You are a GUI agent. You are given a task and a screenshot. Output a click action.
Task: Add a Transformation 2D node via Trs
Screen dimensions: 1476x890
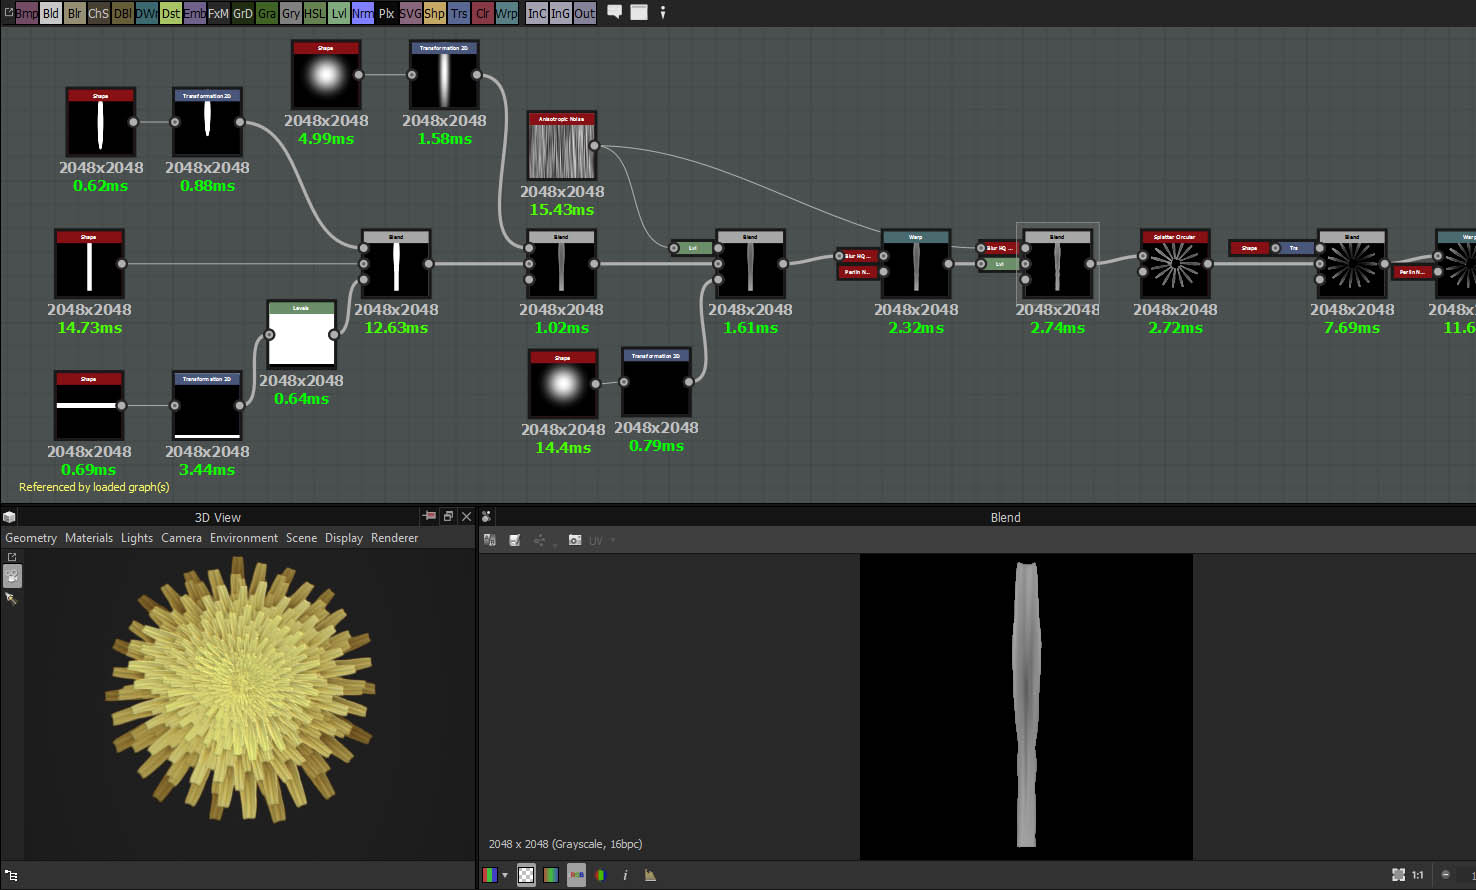point(458,13)
